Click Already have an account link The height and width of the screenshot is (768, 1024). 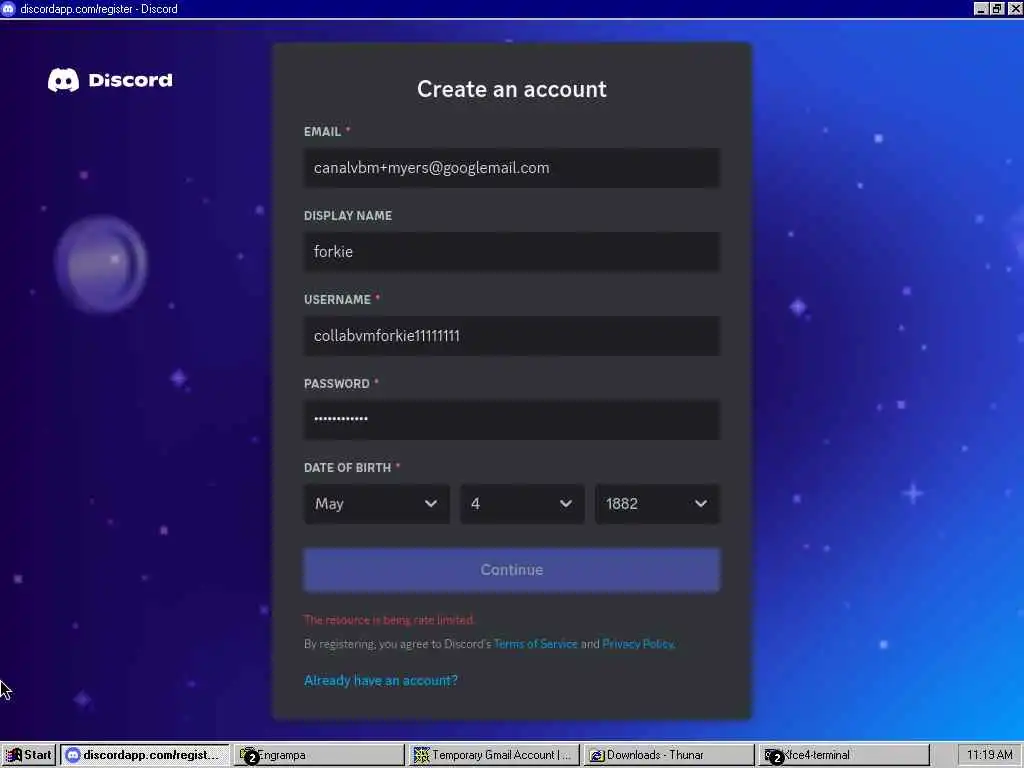pyautogui.click(x=381, y=680)
